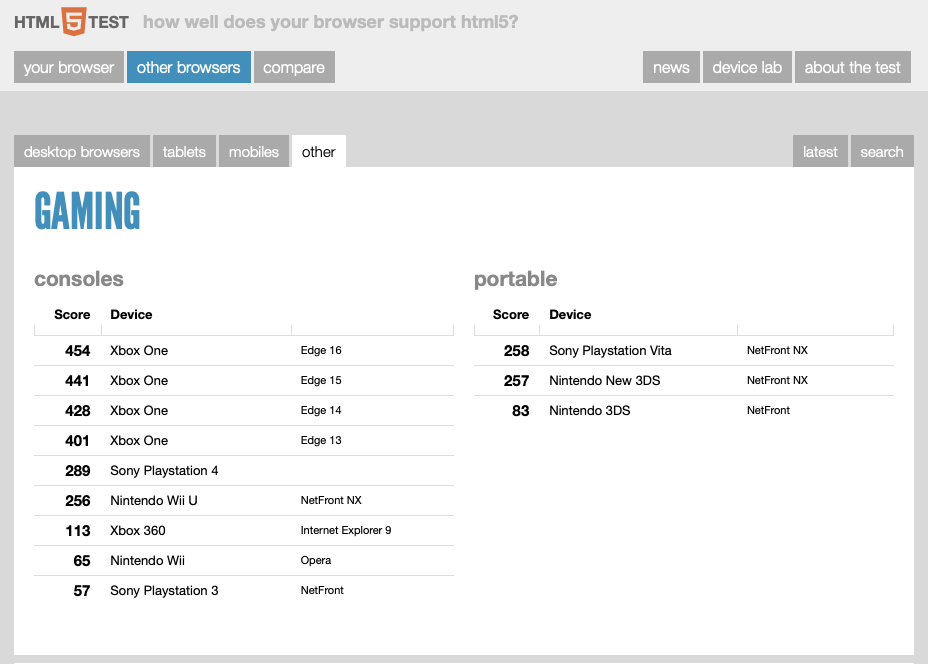
Task: Switch to tablets tab
Action: click(184, 152)
